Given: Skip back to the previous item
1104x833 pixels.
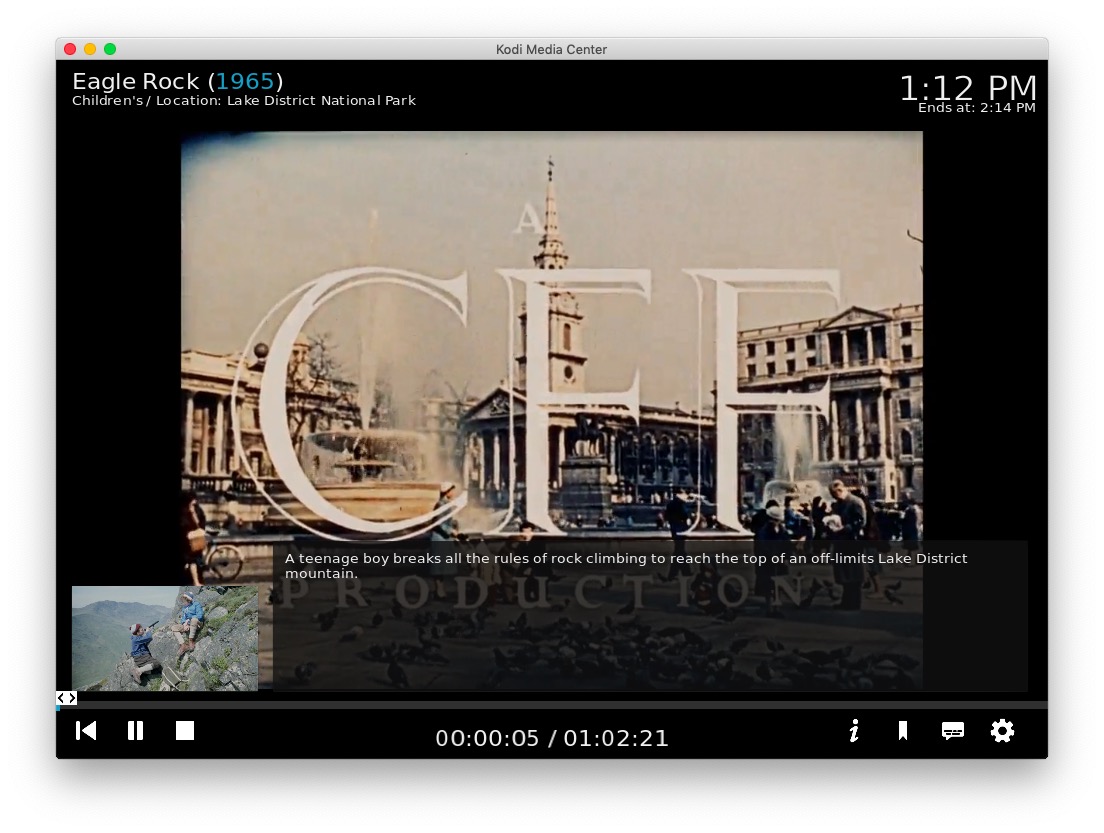Looking at the screenshot, I should (x=86, y=731).
